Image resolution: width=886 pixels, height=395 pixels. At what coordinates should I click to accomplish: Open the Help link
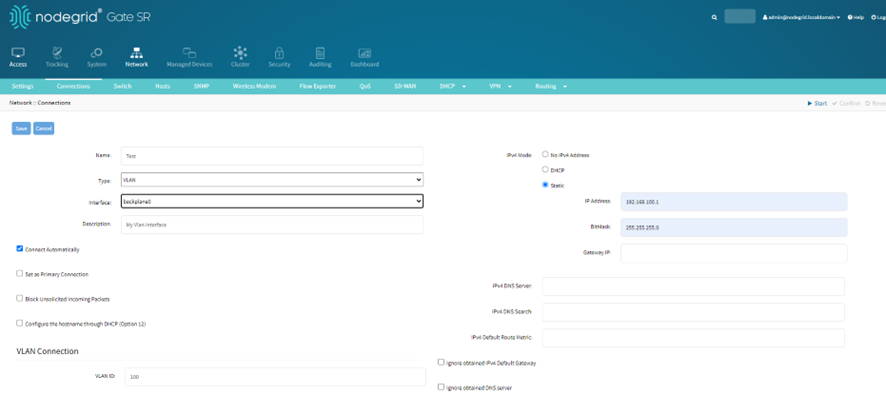click(x=855, y=18)
